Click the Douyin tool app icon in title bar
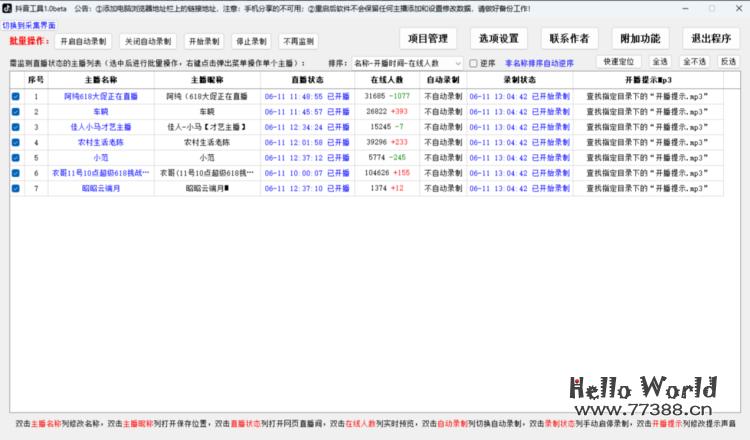 [7, 8]
